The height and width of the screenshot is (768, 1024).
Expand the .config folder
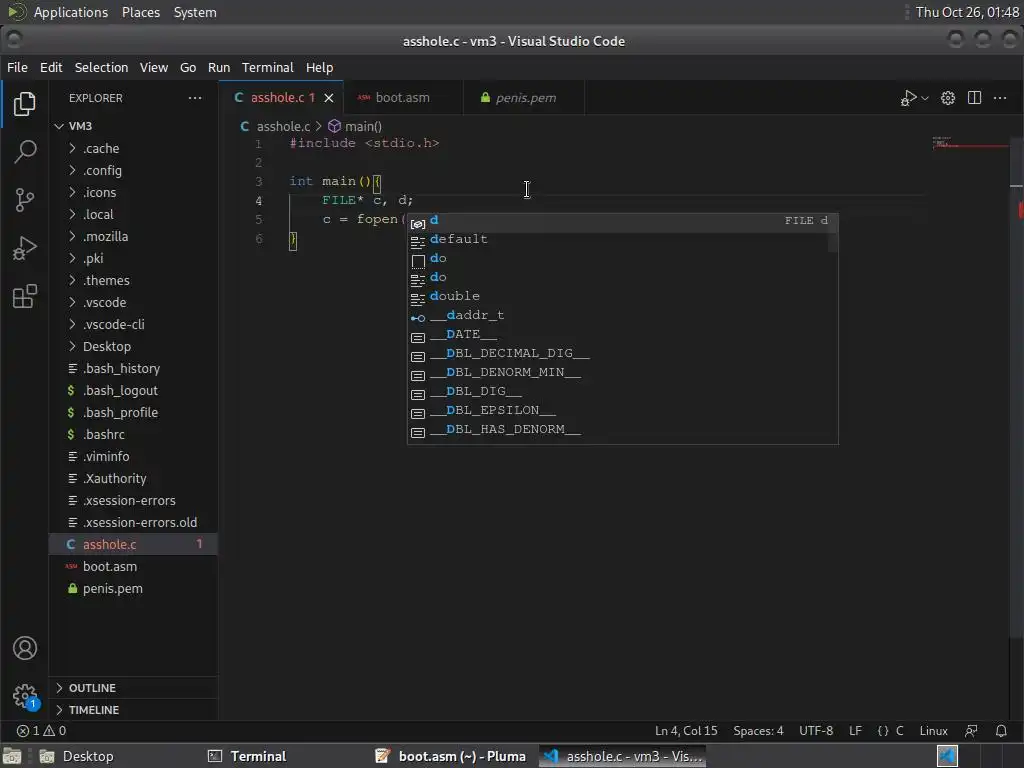point(133,170)
